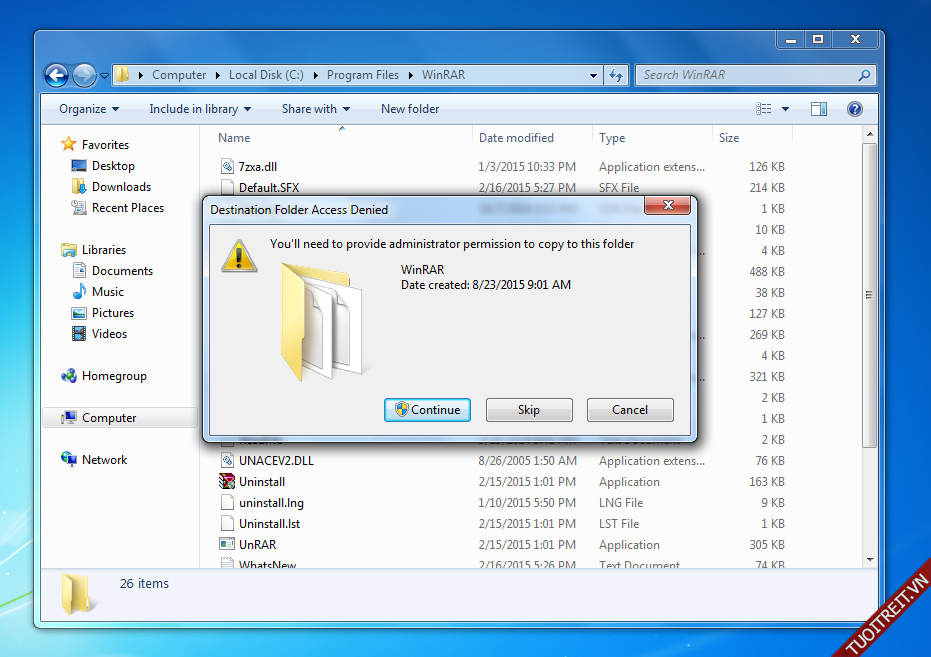Click the file list vertical scrollbar thumb
The image size is (931, 657).
[870, 295]
